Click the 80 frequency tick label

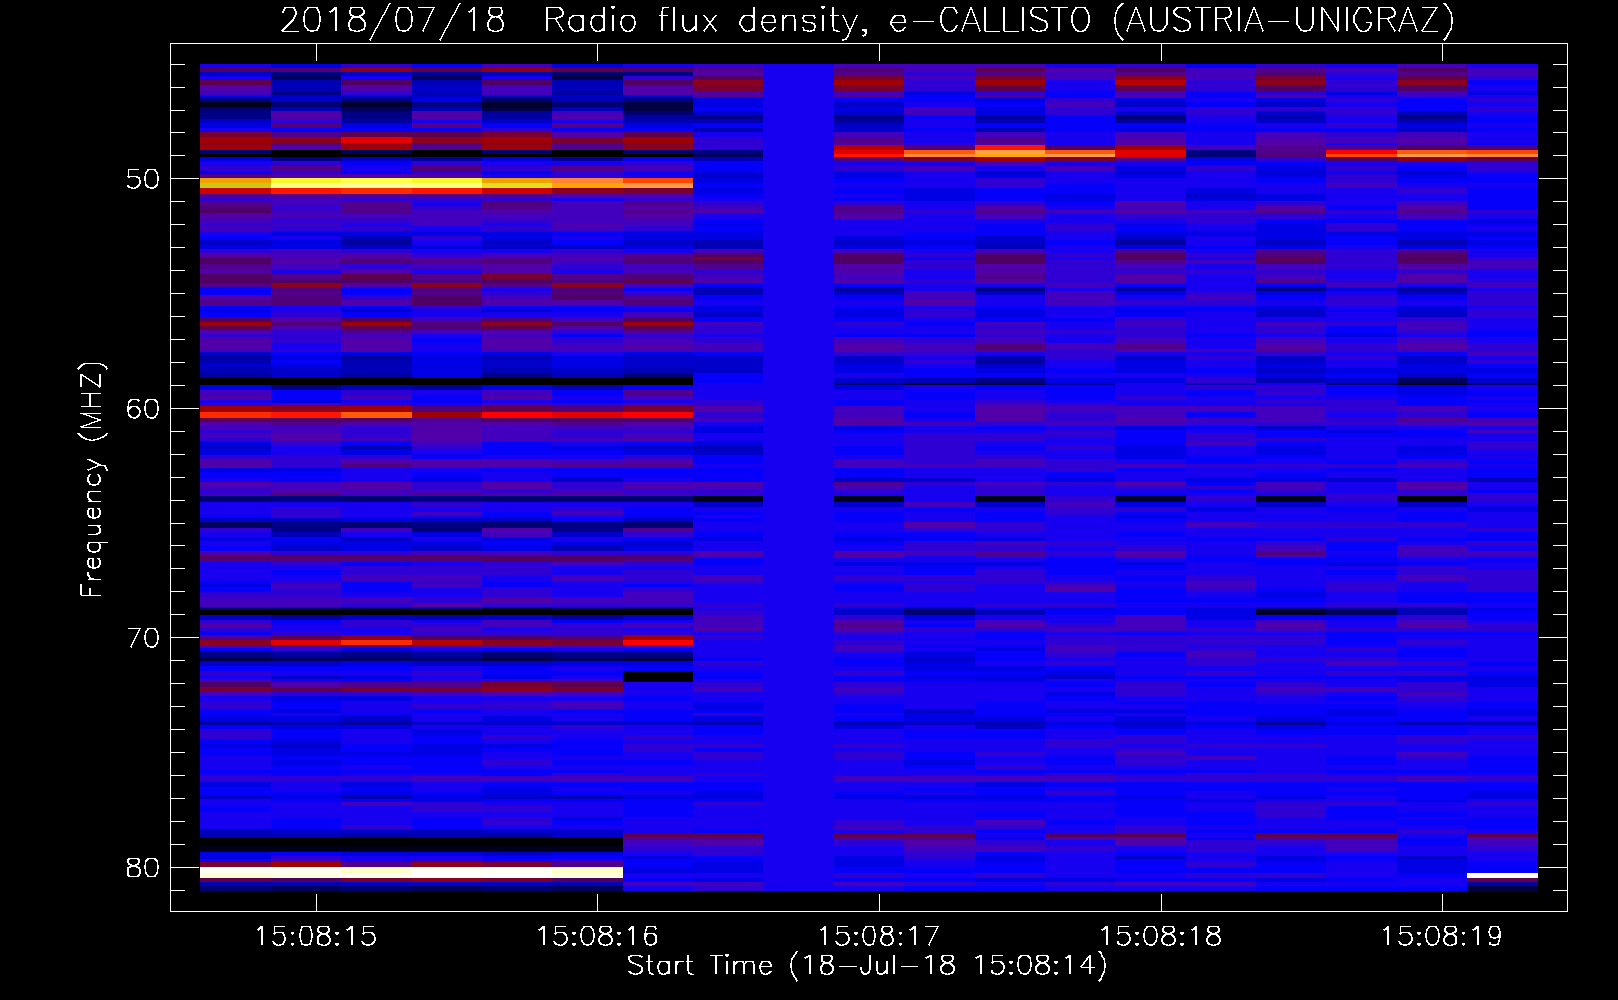tap(143, 867)
